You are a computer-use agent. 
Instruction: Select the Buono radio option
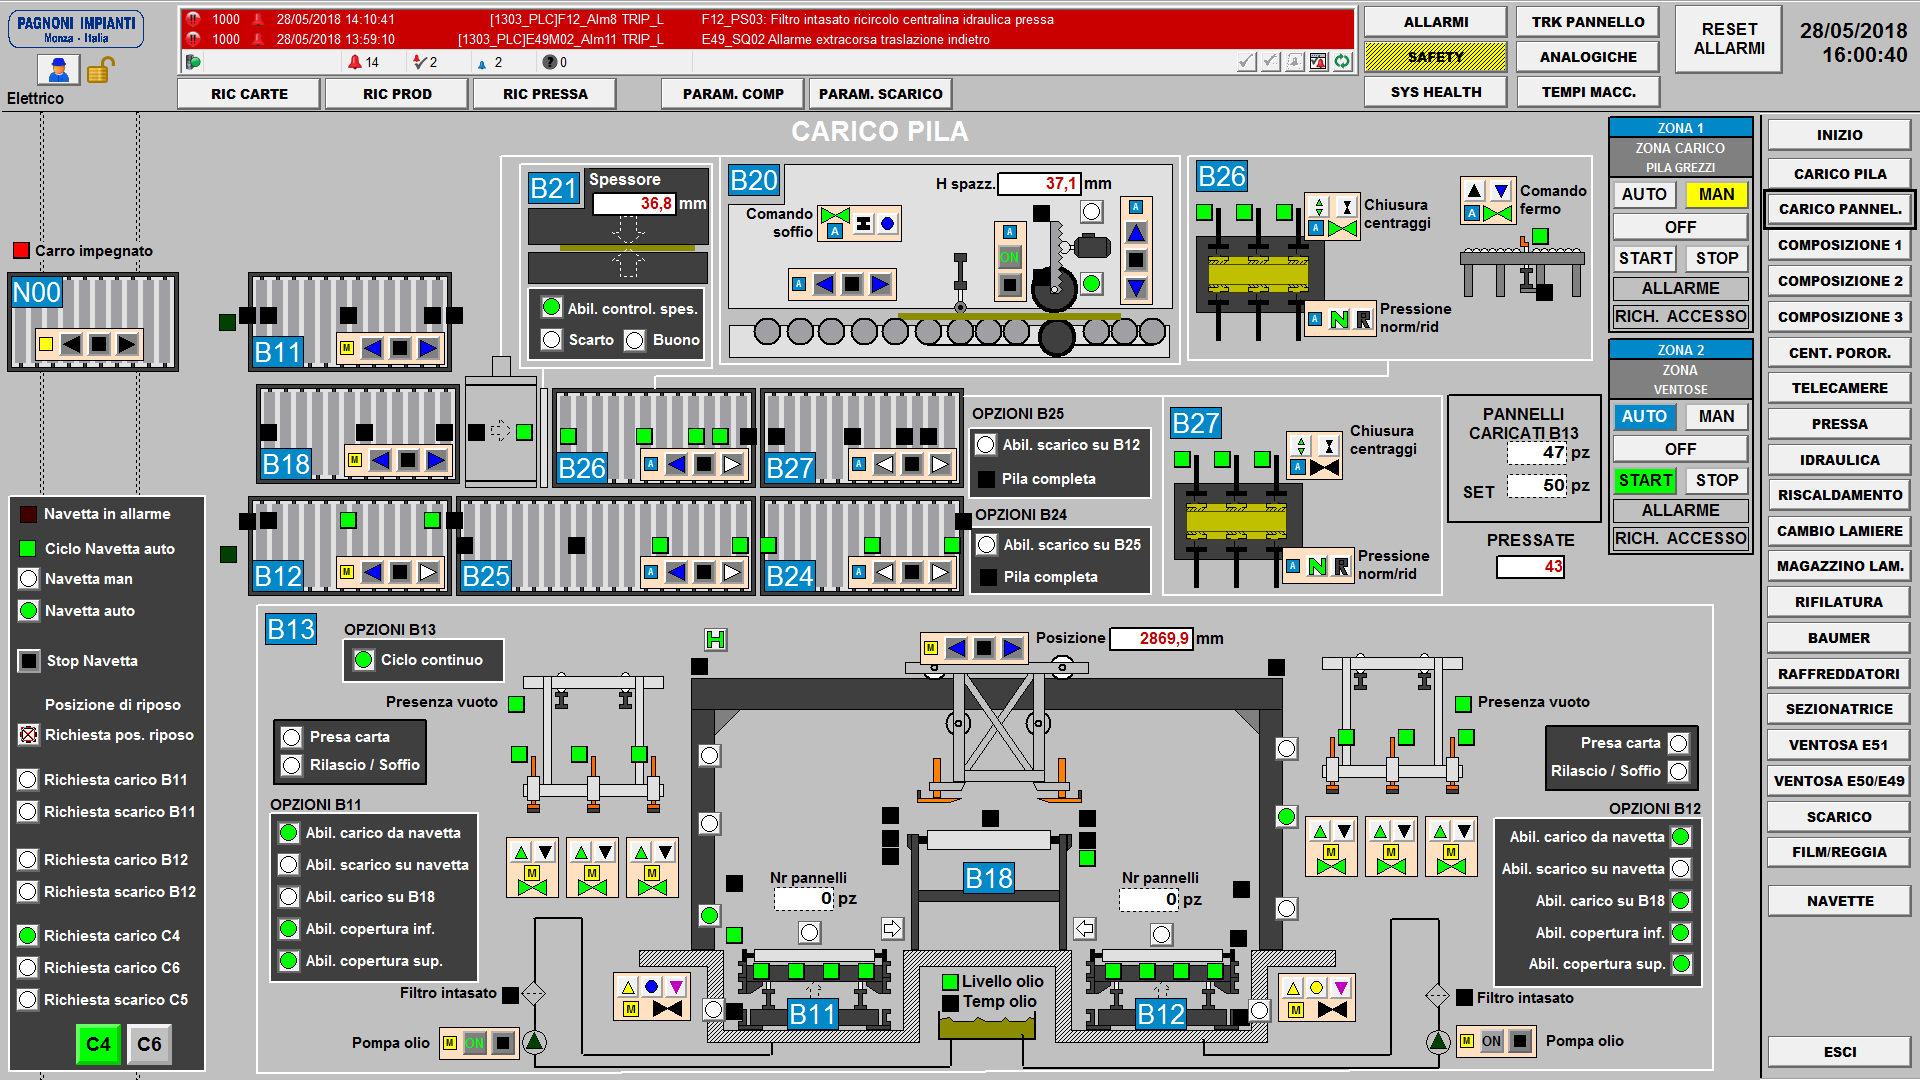[x=635, y=340]
